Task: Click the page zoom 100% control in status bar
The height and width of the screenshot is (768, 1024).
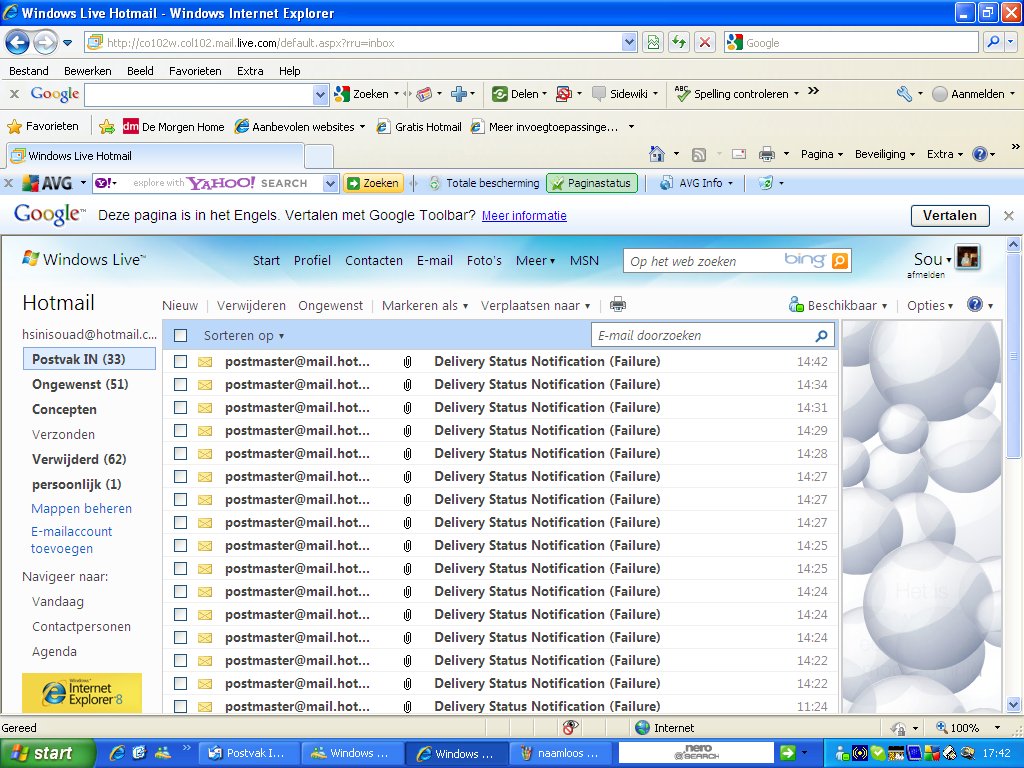Action: coord(968,728)
